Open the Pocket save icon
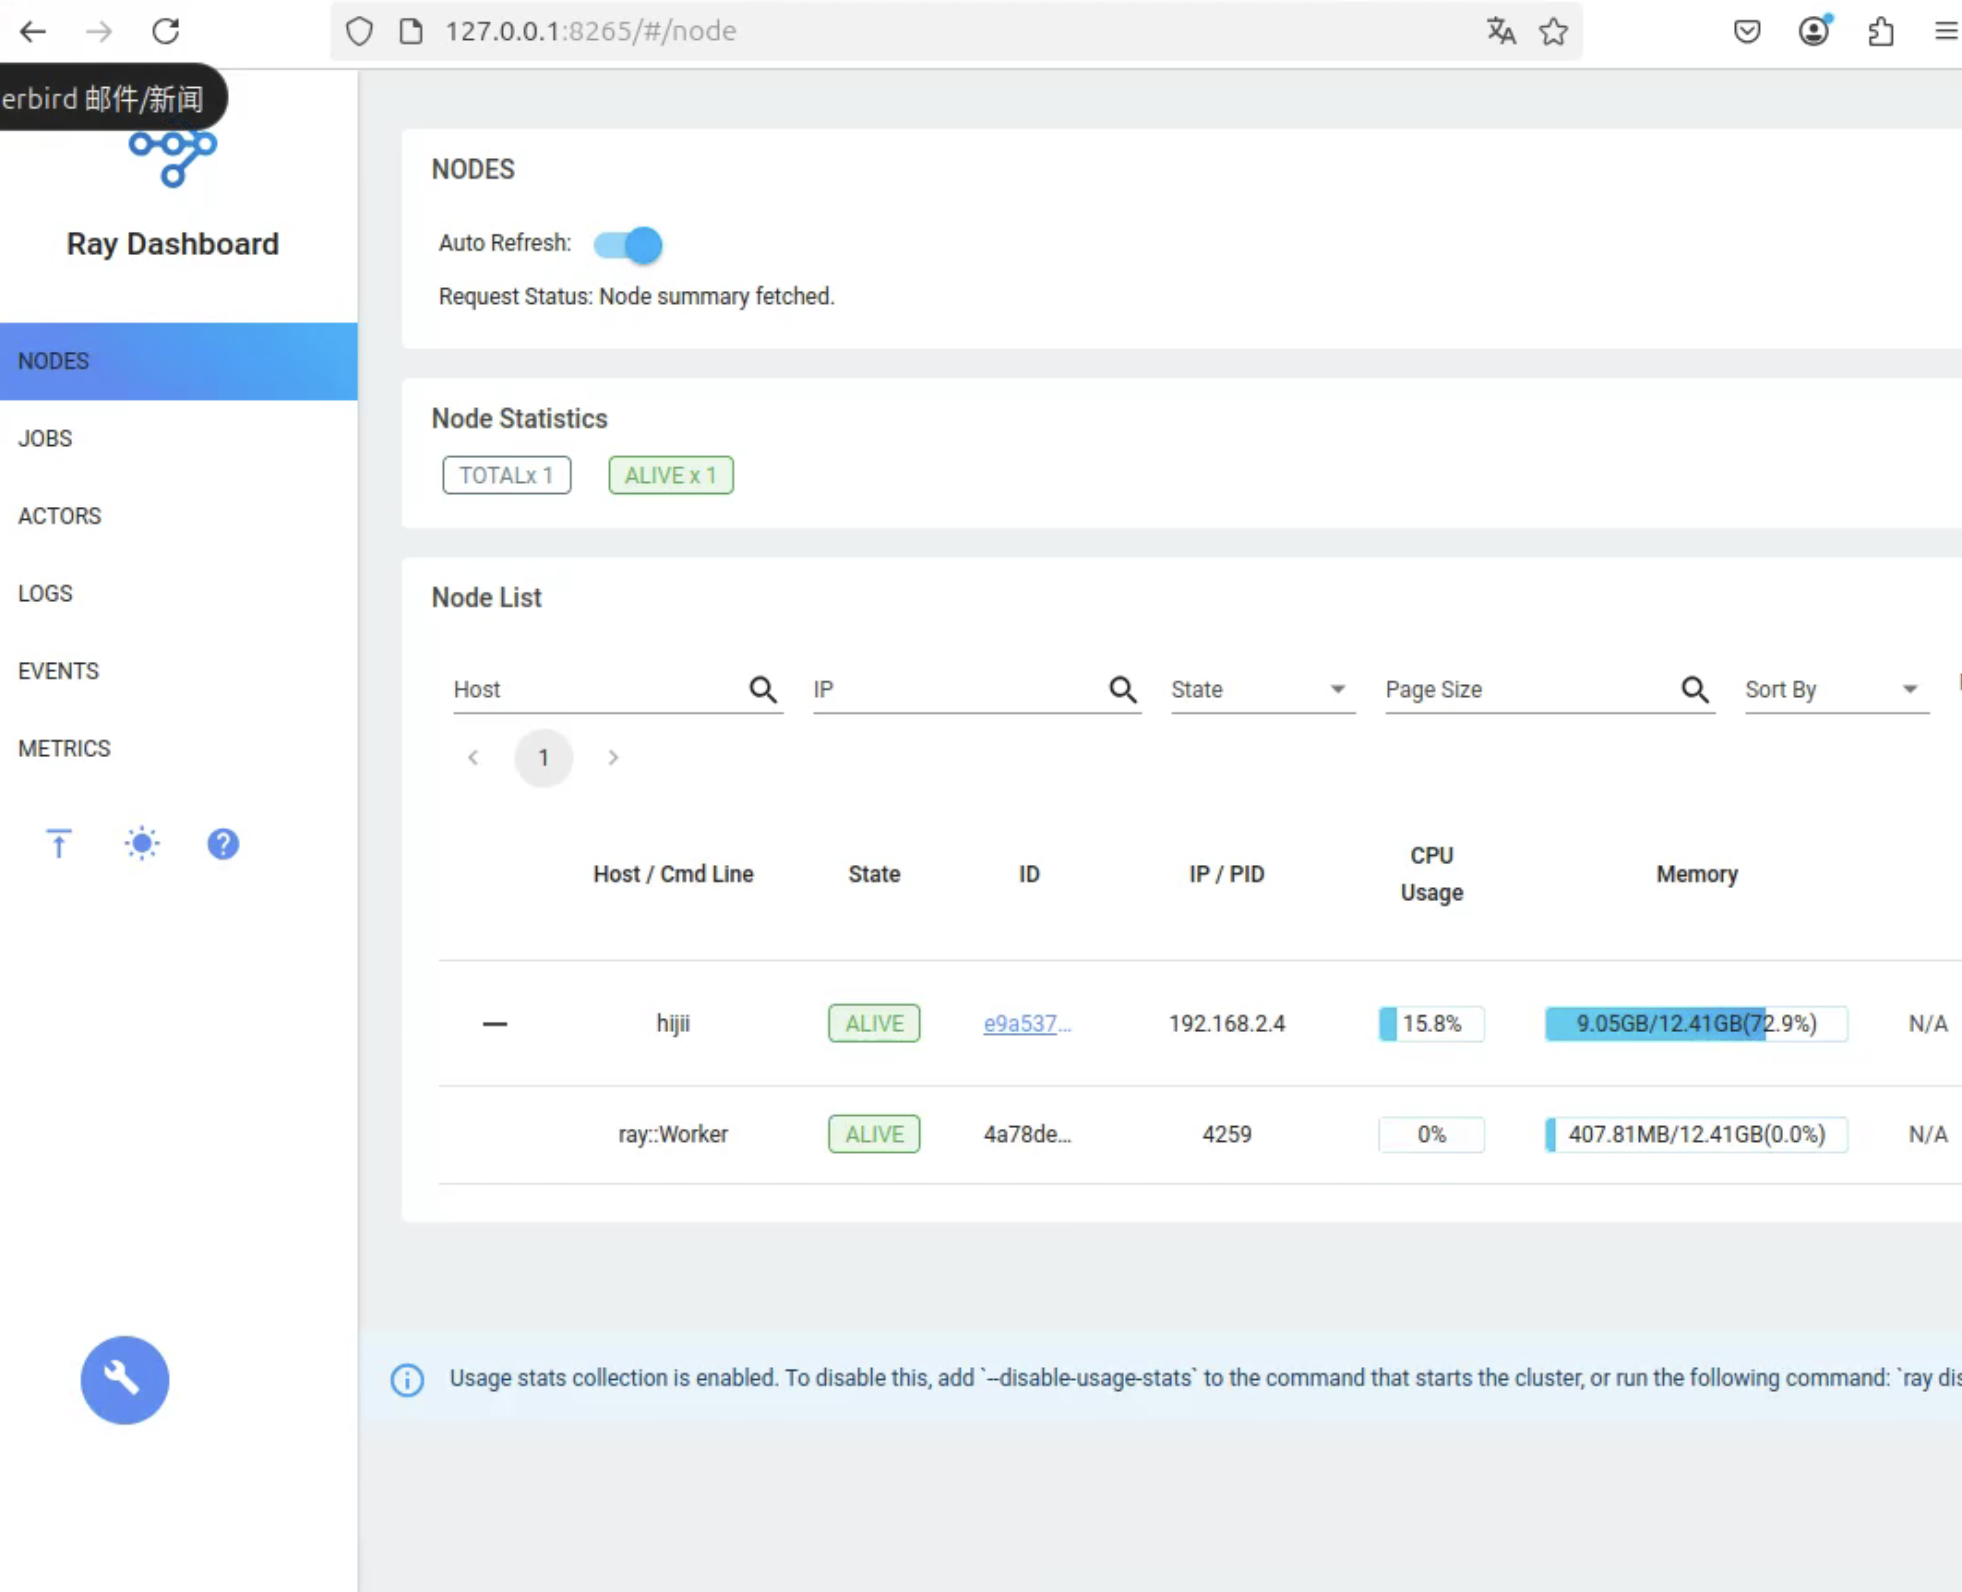The image size is (1962, 1592). click(1747, 31)
